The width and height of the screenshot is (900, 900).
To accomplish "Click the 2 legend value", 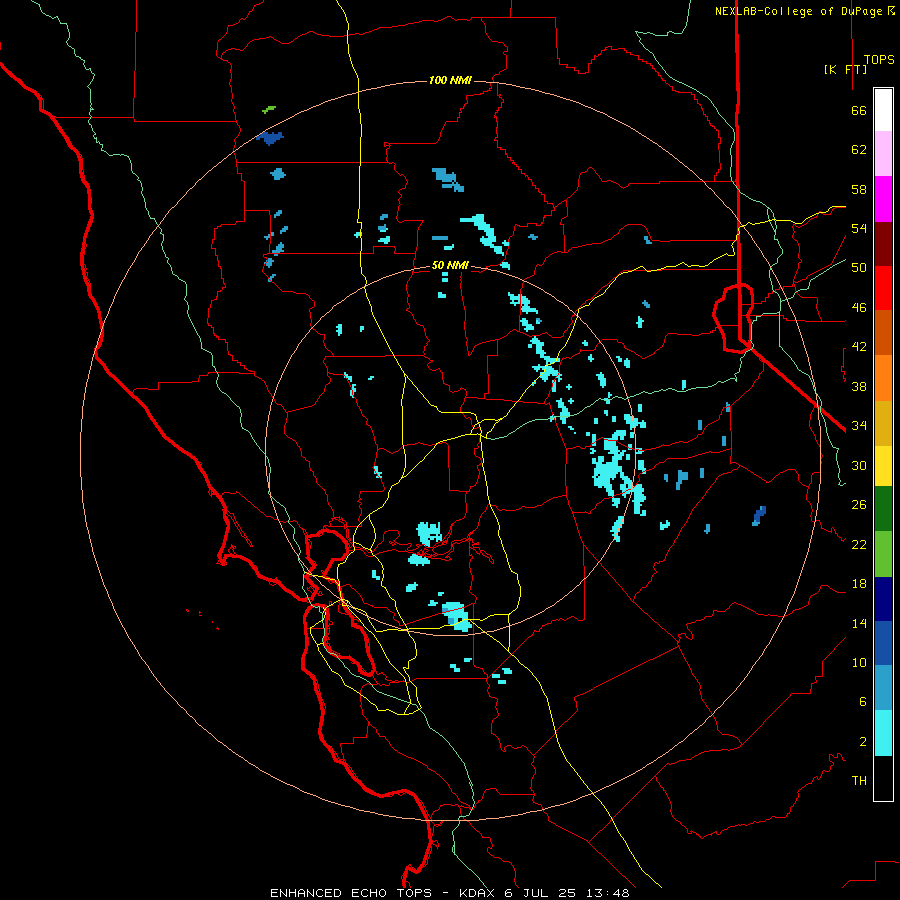I will tap(862, 741).
